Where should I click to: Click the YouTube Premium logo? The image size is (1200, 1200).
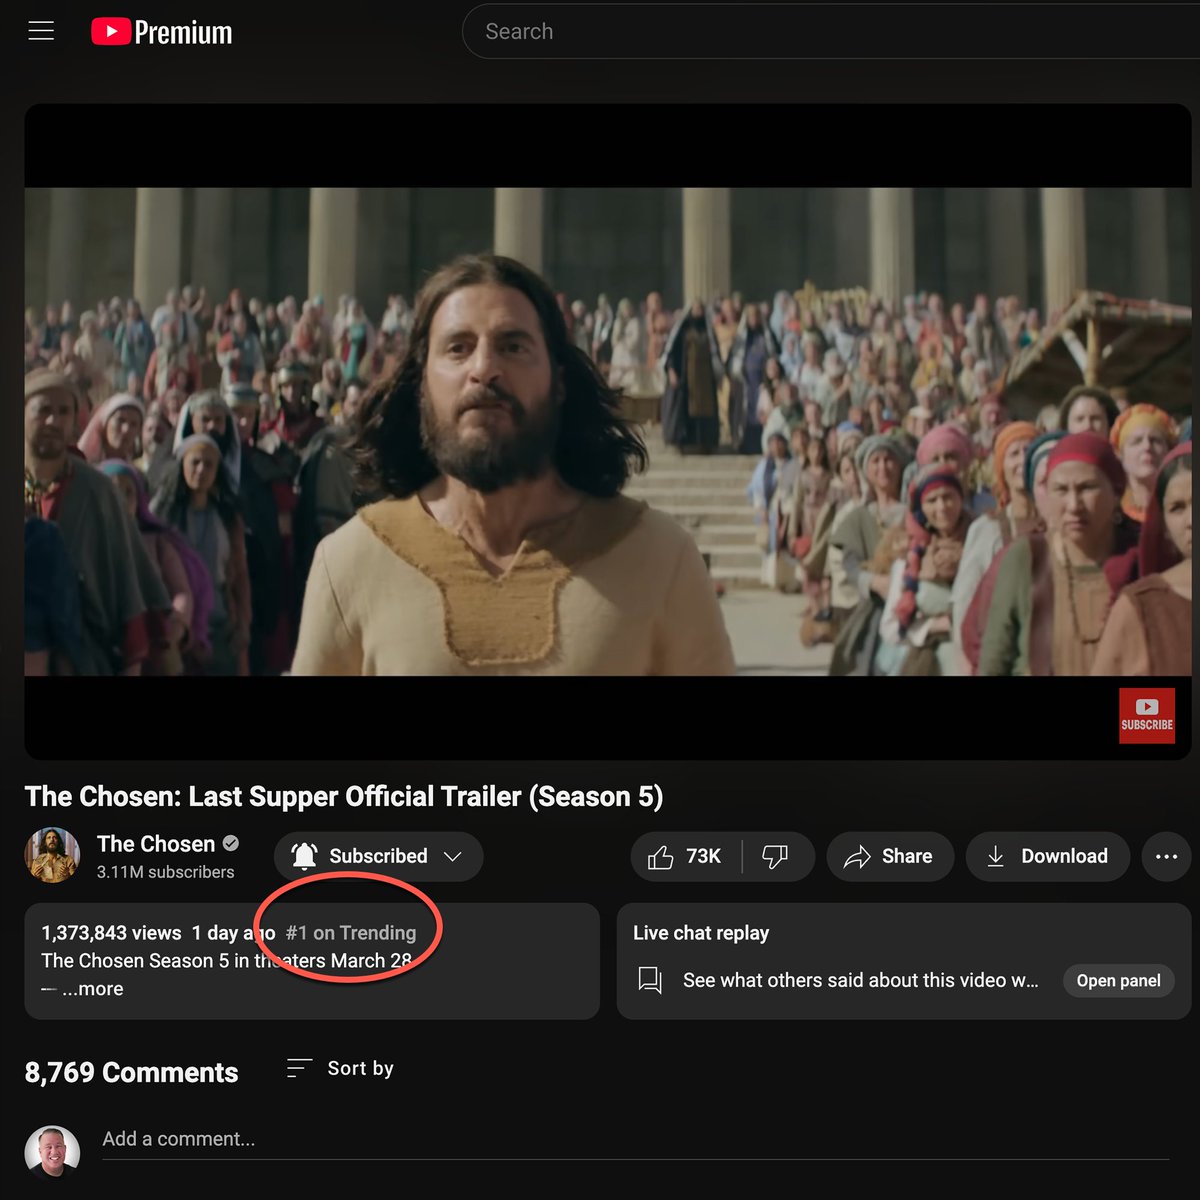pyautogui.click(x=162, y=32)
